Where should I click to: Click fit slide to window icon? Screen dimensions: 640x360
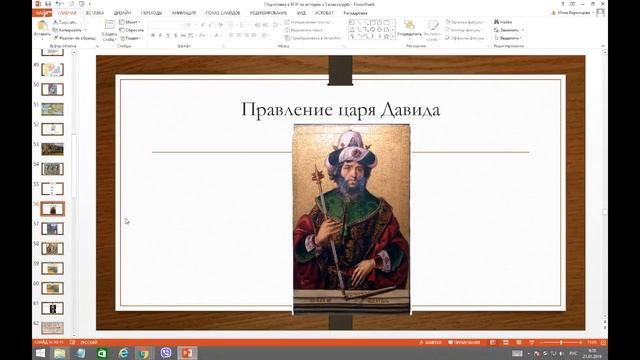coord(603,342)
